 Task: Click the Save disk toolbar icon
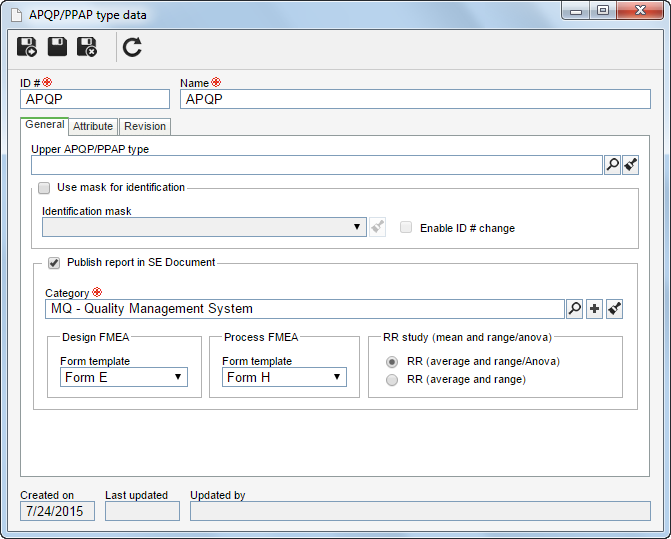coord(57,47)
